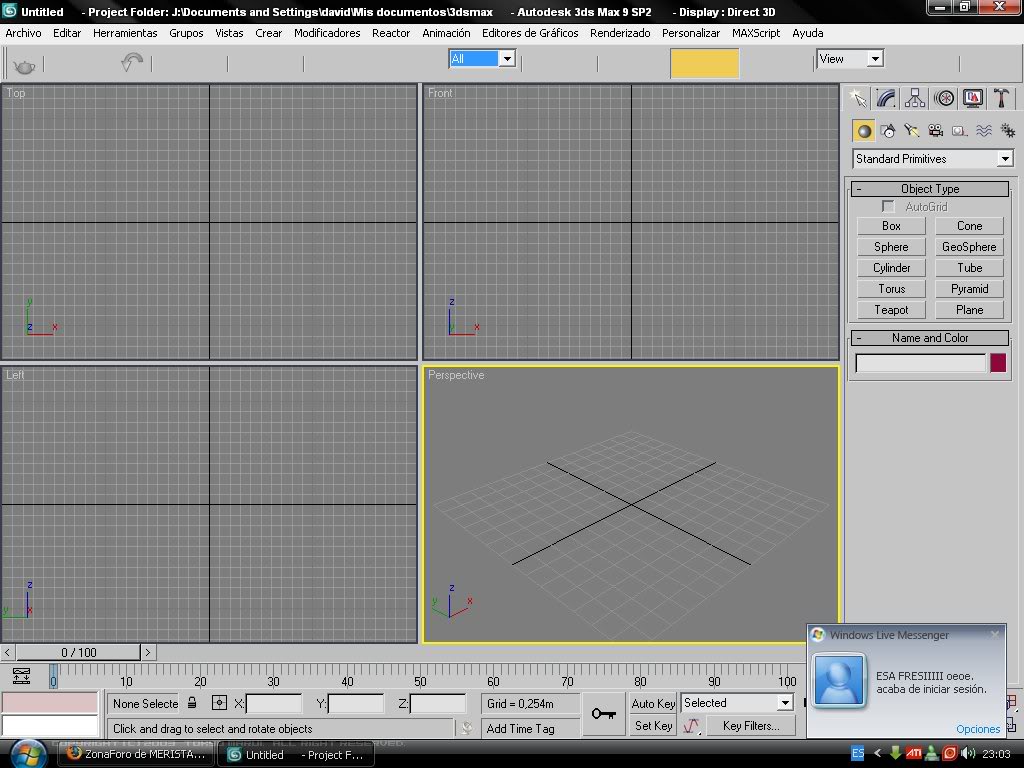Select the Helpers category icon
Screen dimensions: 1024x768
pos(959,131)
